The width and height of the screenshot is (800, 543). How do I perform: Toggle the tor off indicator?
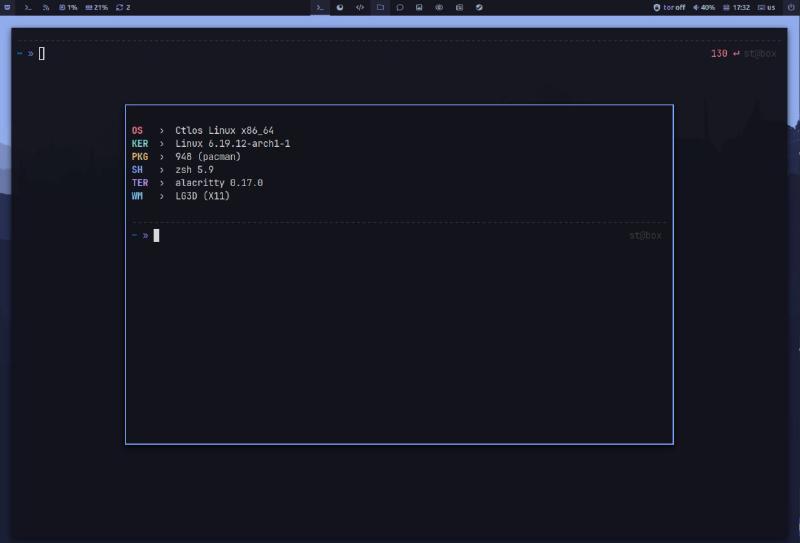[669, 7]
